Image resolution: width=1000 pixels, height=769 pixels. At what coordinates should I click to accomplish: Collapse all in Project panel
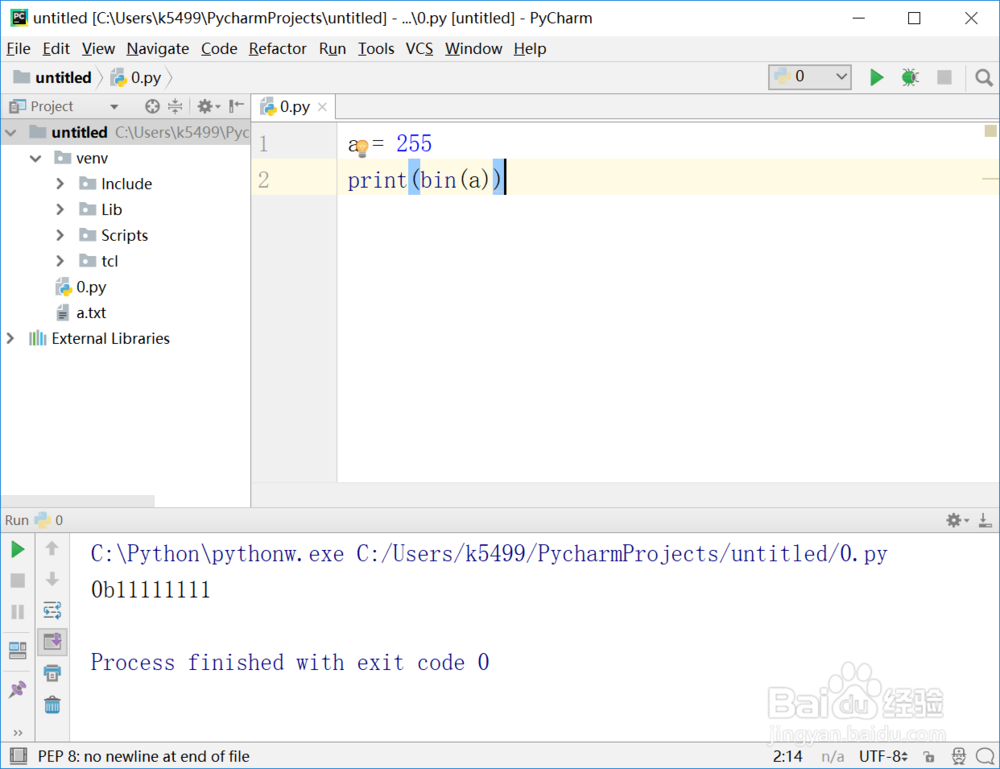pos(175,106)
